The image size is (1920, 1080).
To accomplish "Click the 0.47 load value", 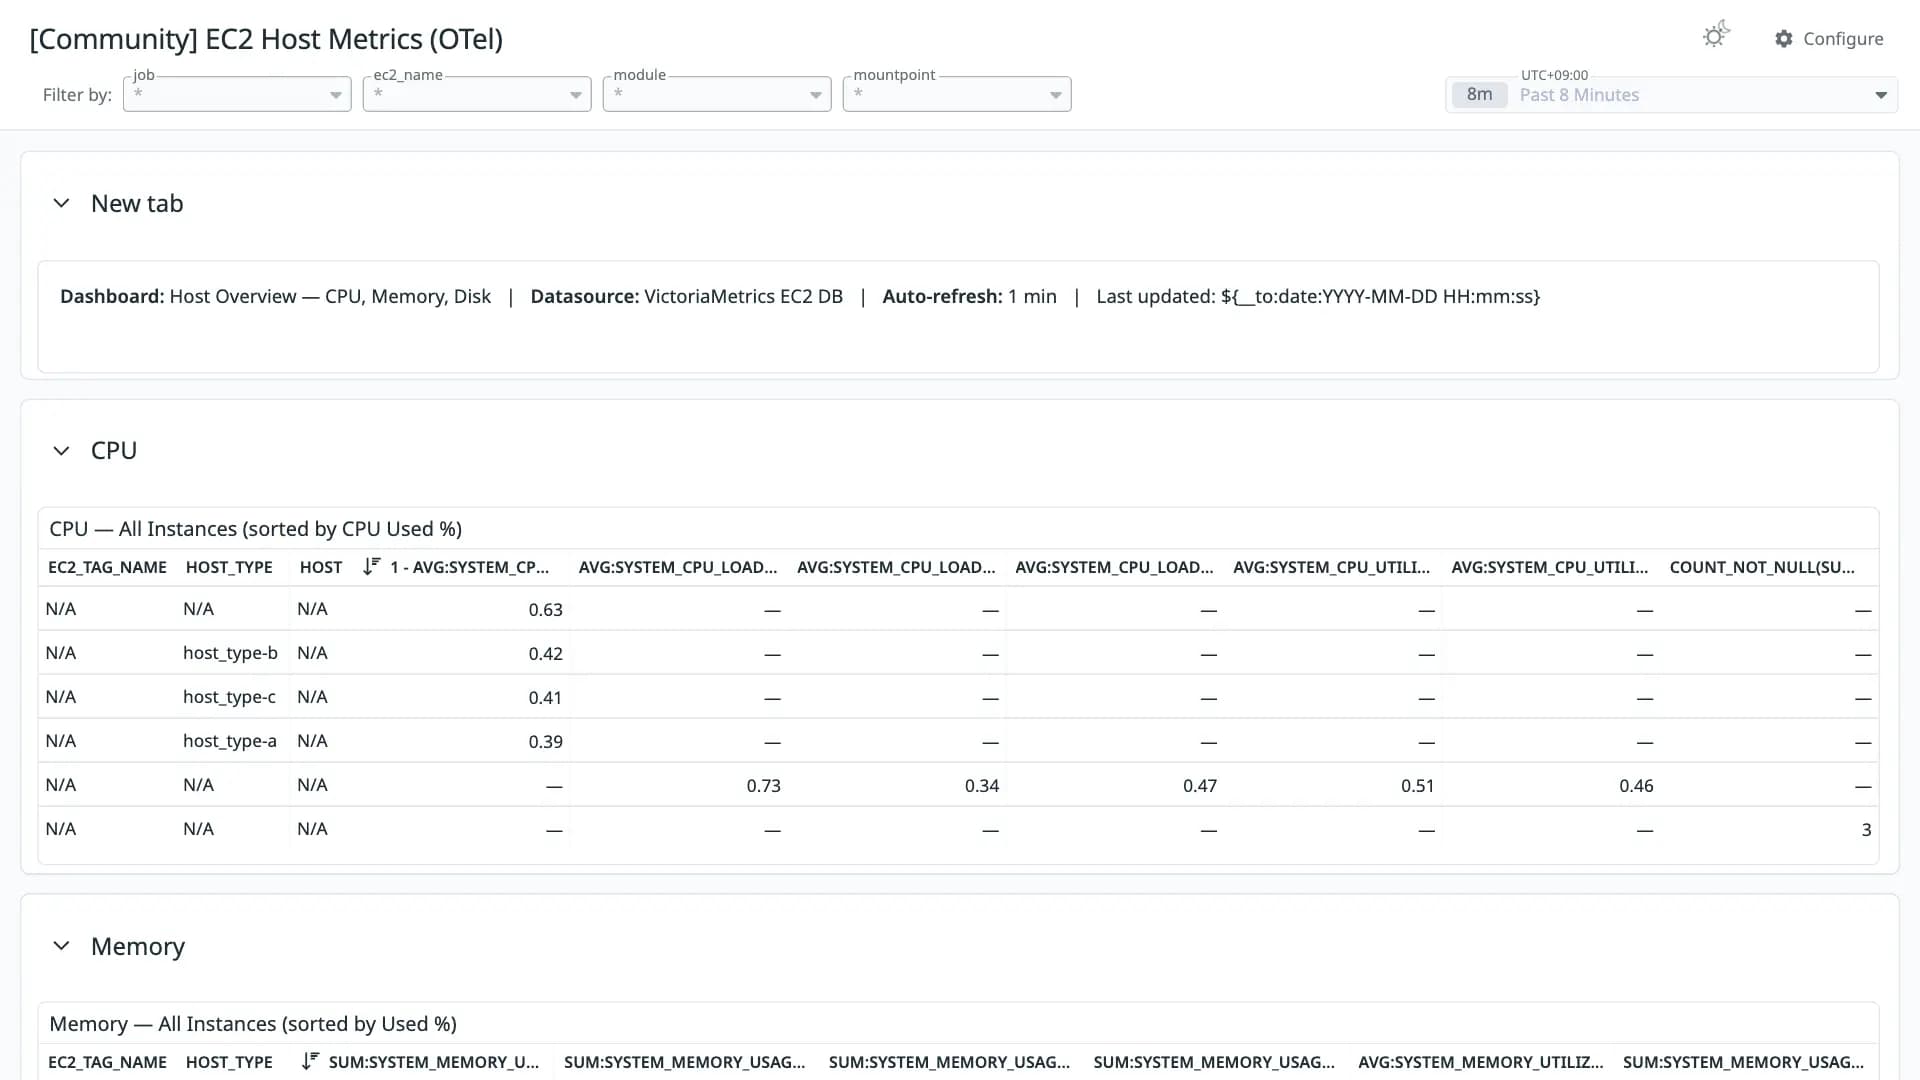I will tap(1199, 786).
